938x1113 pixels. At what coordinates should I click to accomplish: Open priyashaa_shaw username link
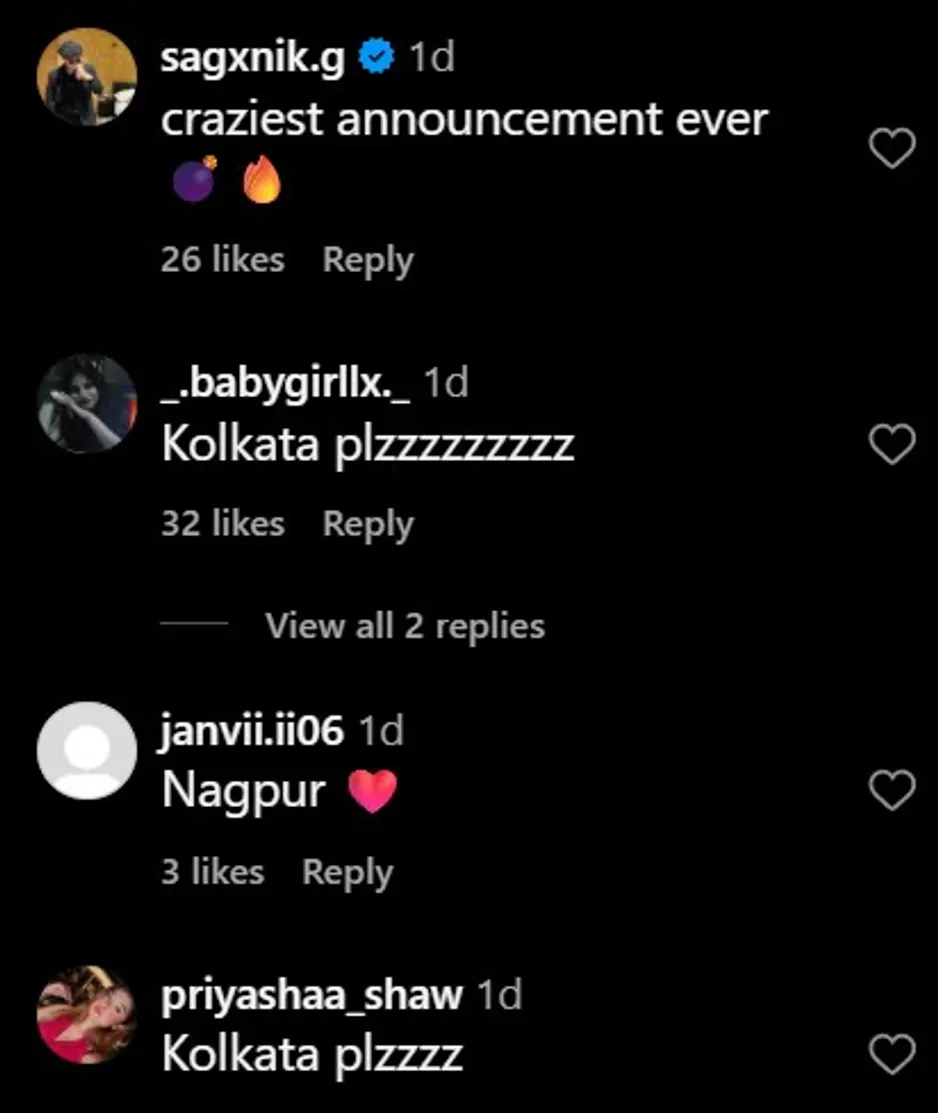point(311,995)
